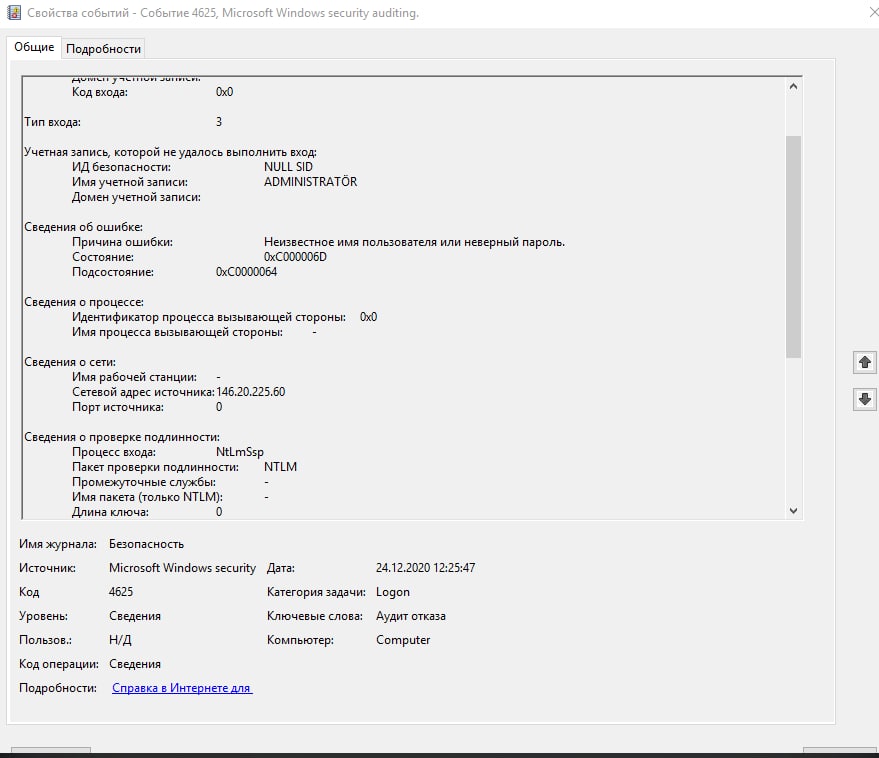
Task: Click the Безопасность log name value
Action: [x=146, y=544]
